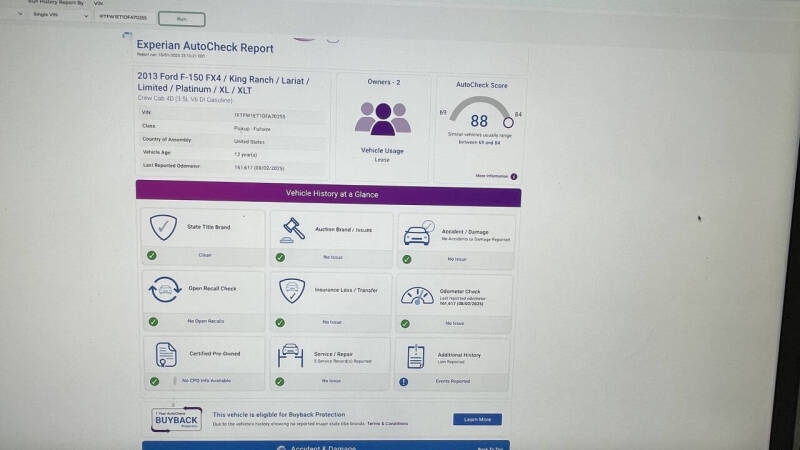
Task: Click the Service / Repair car lift icon
Action: 292,355
